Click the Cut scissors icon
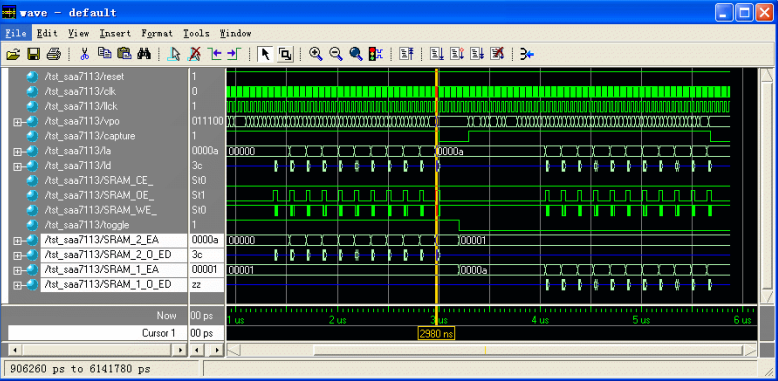This screenshot has height=381, width=778. pos(84,54)
